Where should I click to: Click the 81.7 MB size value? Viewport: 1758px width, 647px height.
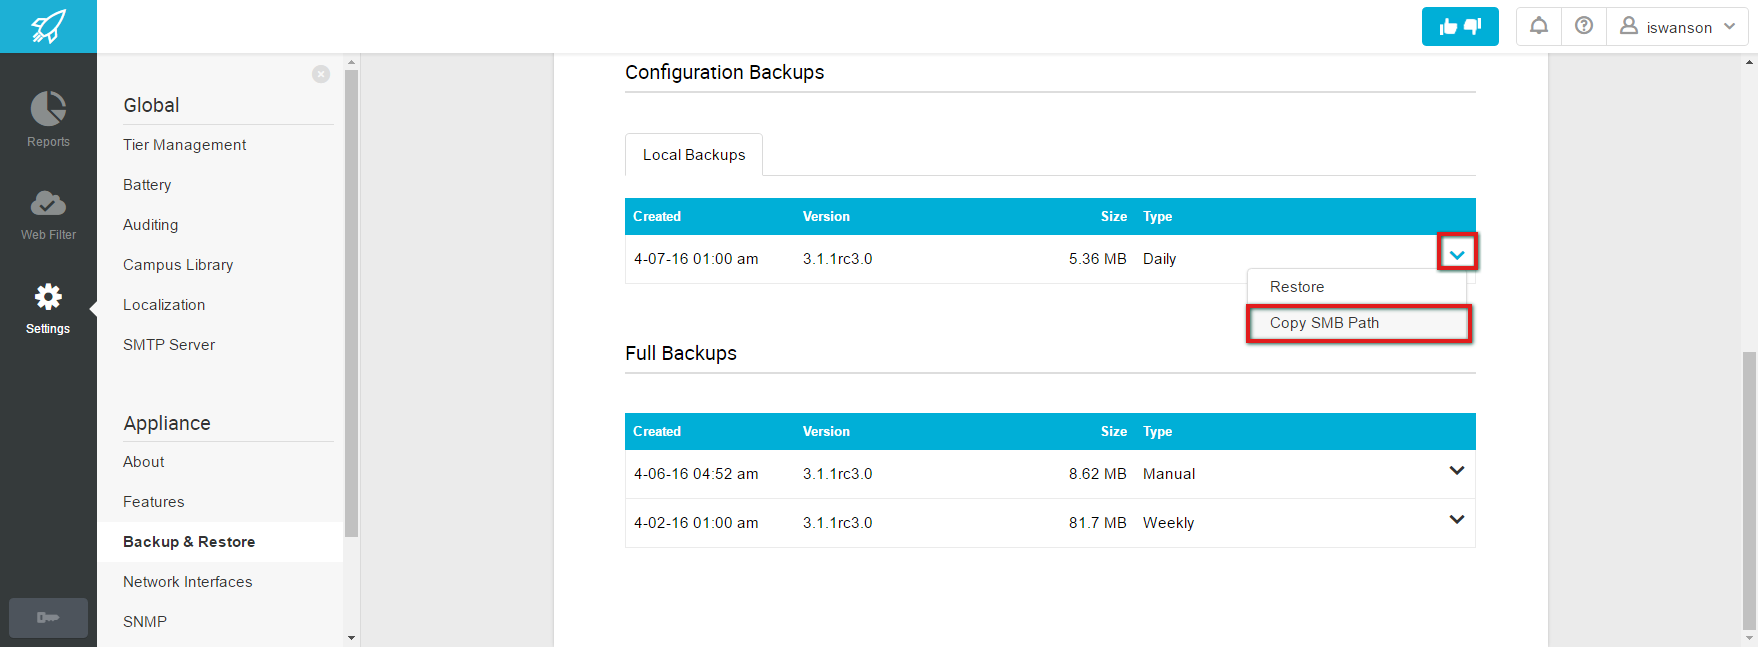[x=1097, y=523]
